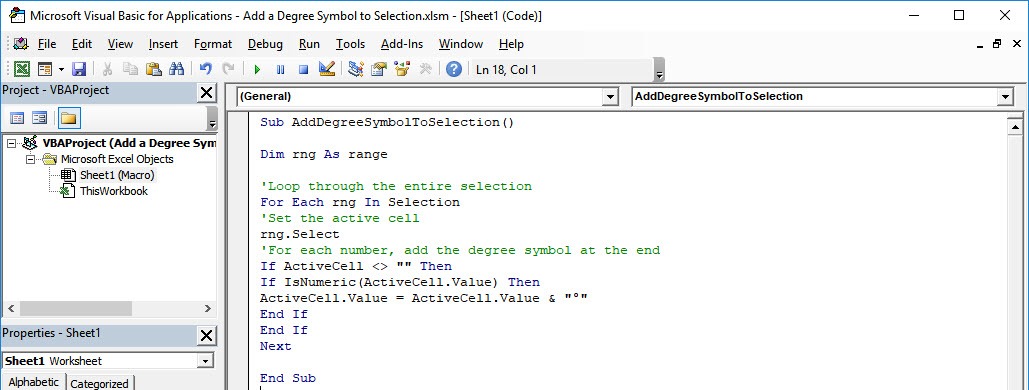Click the project tree scroll left arrow
This screenshot has height=390, width=1029.
[x=10, y=308]
